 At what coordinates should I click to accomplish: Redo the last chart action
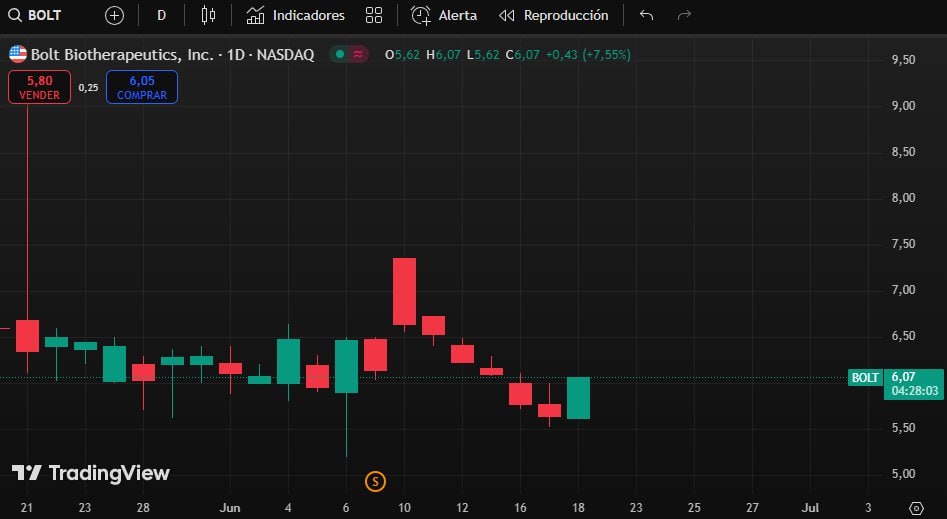(x=684, y=15)
